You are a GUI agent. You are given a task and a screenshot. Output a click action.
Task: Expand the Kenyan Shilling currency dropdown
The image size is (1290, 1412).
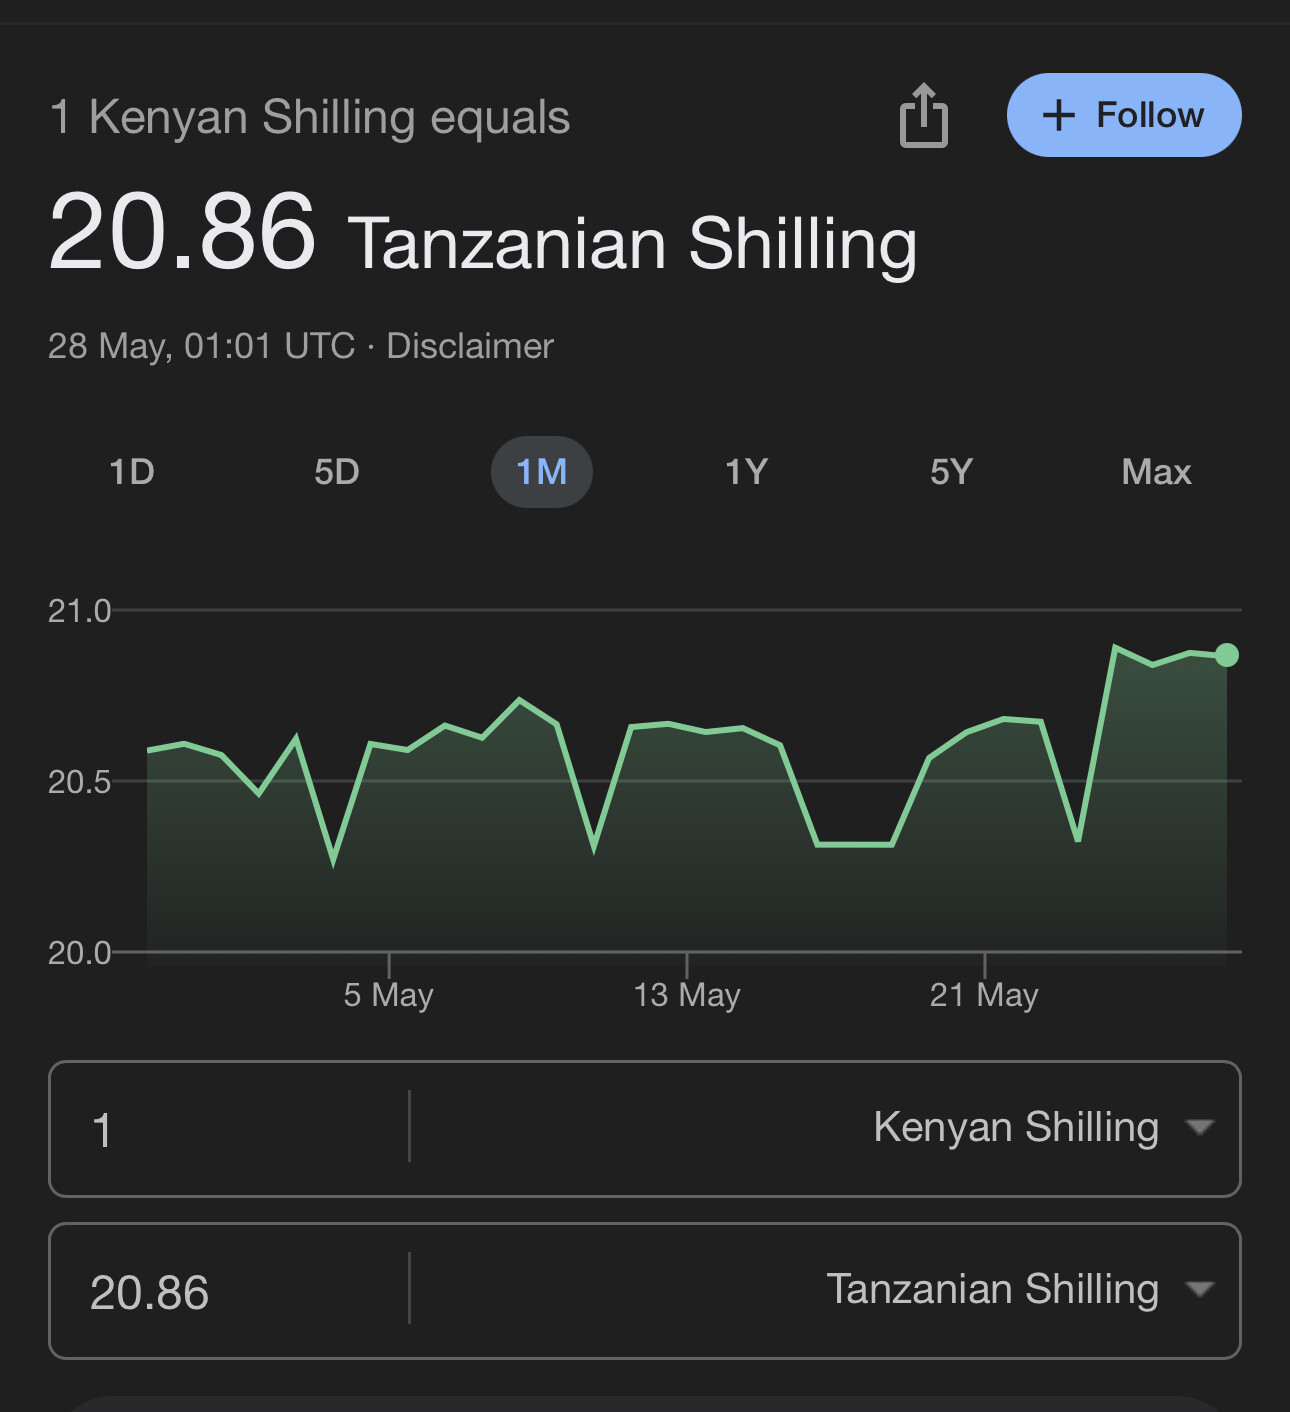pyautogui.click(x=1040, y=1128)
